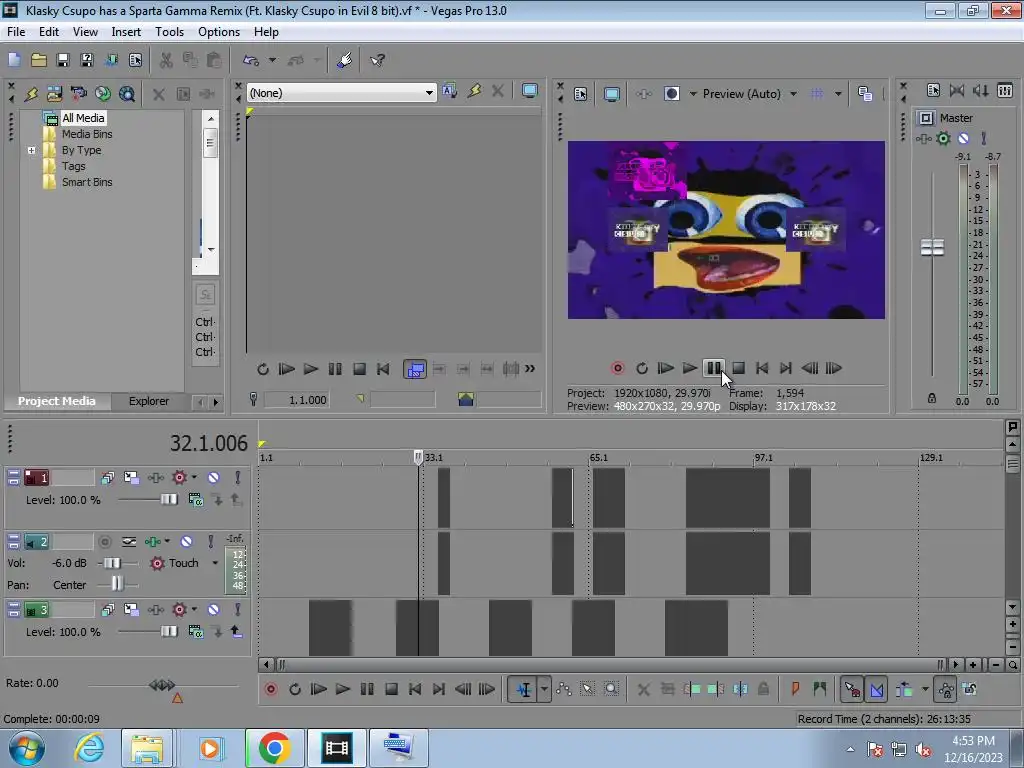Image resolution: width=1024 pixels, height=768 pixels.
Task: Save the project using the floppy icon
Action: point(63,60)
